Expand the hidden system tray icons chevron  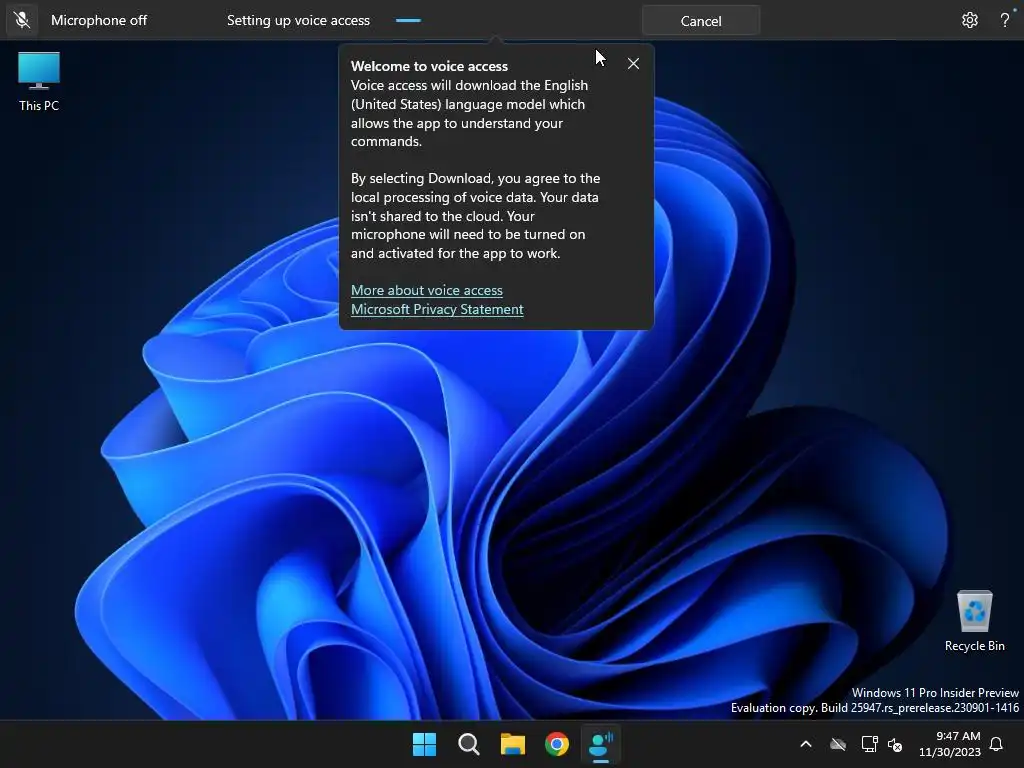click(806, 744)
